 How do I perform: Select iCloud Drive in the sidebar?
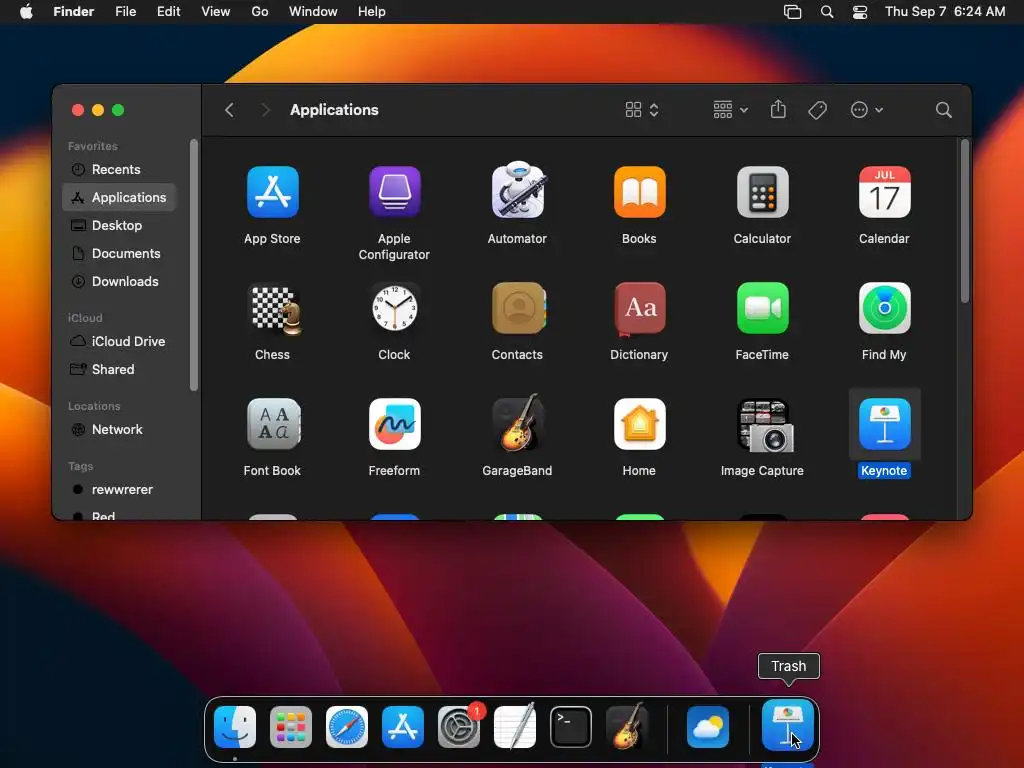[x=119, y=342]
